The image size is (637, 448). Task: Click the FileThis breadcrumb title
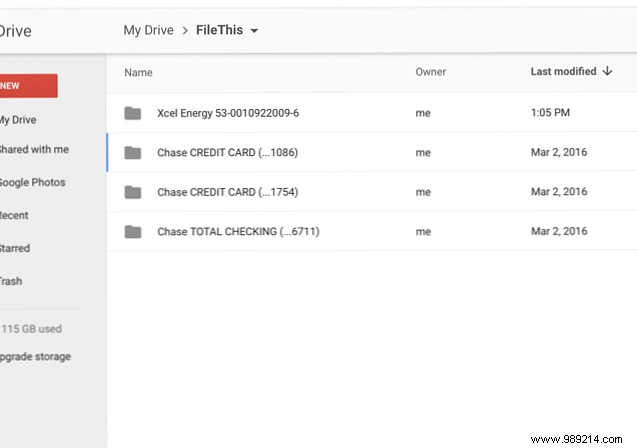[219, 30]
